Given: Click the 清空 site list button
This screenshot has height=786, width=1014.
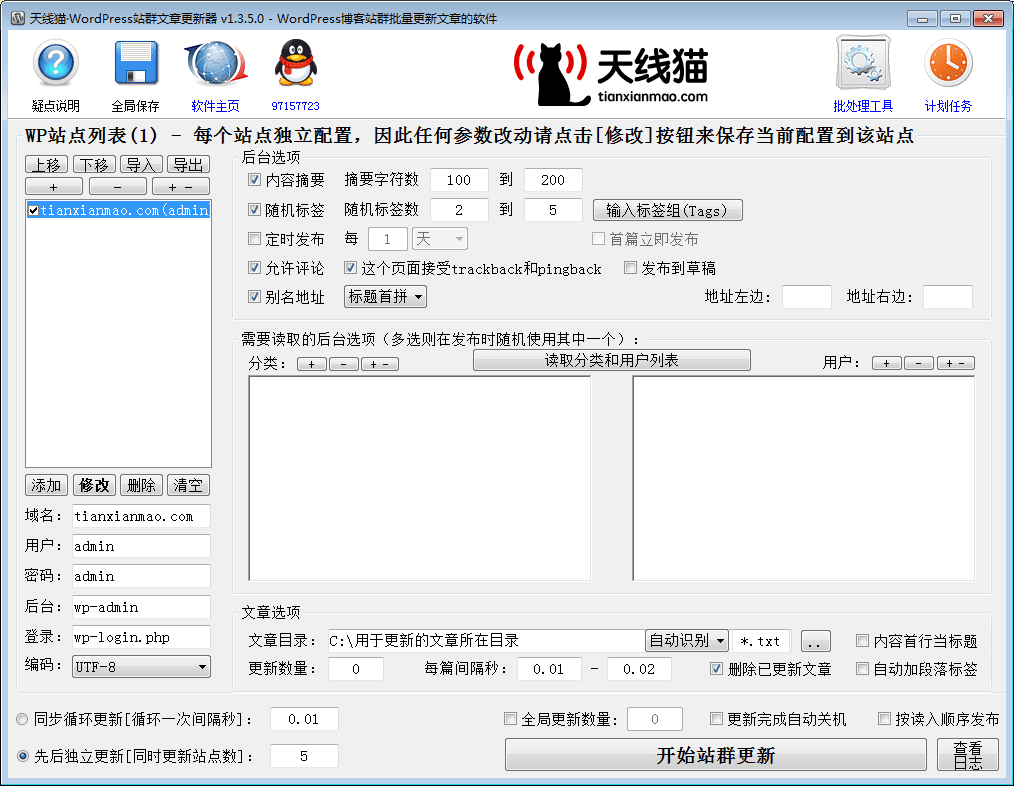Looking at the screenshot, I should click(x=188, y=485).
